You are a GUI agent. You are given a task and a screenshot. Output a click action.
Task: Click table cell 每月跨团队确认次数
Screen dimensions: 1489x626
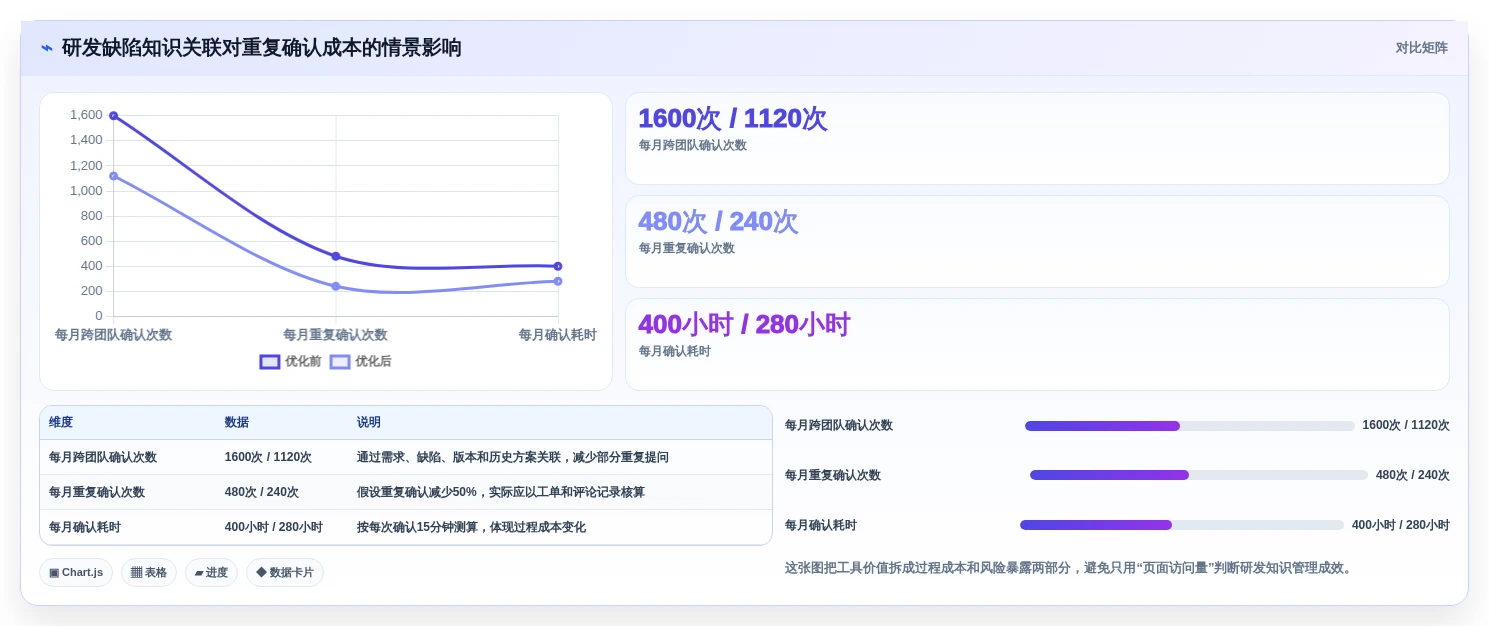pyautogui.click(x=103, y=457)
